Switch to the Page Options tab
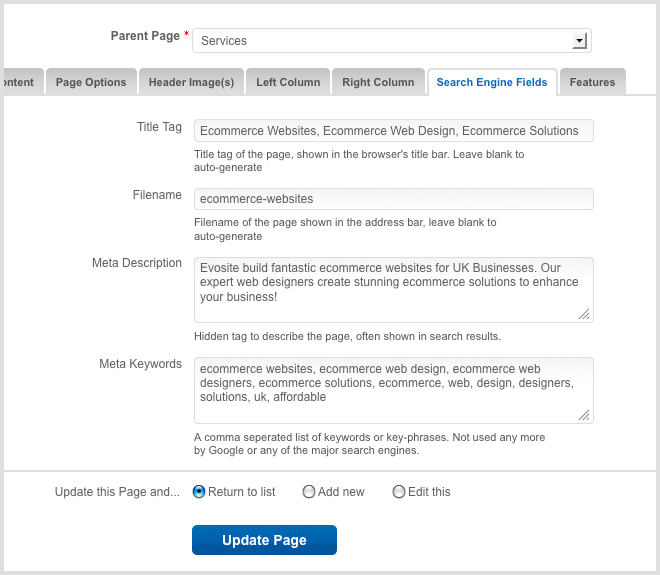The image size is (660, 575). [x=91, y=82]
